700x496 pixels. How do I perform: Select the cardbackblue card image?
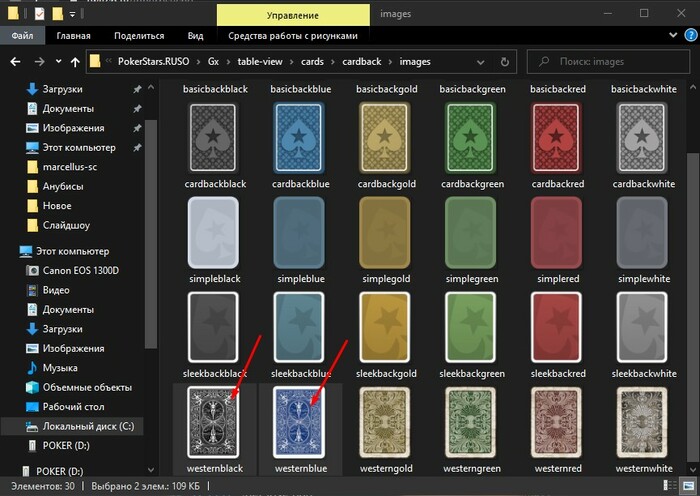299,138
